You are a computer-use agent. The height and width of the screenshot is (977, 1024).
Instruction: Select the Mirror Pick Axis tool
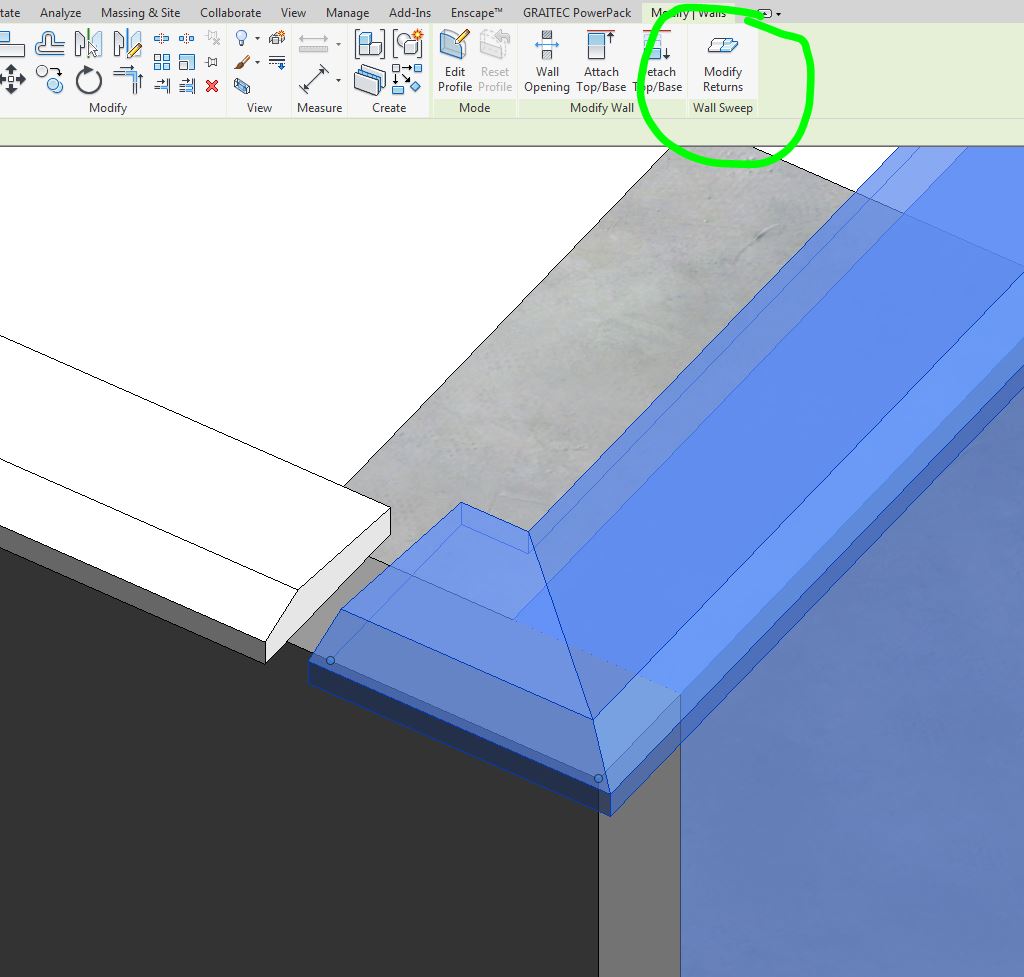click(x=90, y=43)
